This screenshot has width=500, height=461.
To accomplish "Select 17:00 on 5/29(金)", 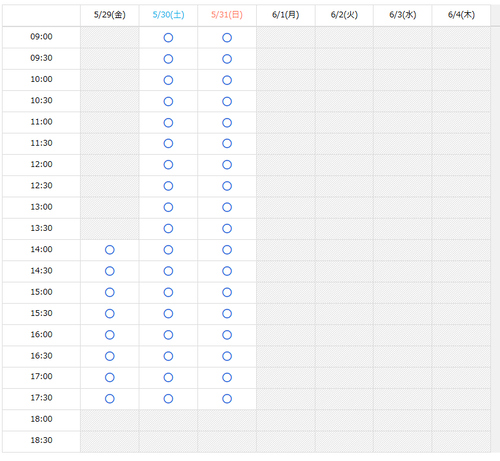I will pyautogui.click(x=110, y=377).
